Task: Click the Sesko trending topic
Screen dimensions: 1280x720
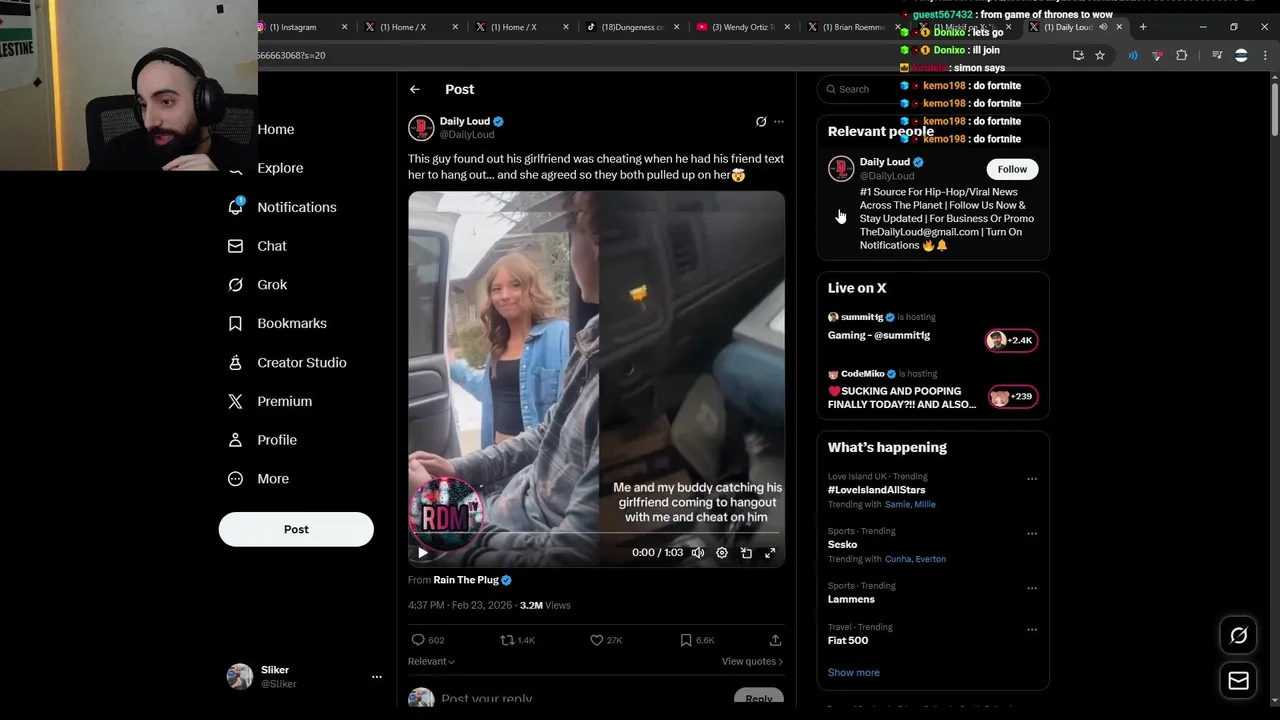Action: [842, 545]
